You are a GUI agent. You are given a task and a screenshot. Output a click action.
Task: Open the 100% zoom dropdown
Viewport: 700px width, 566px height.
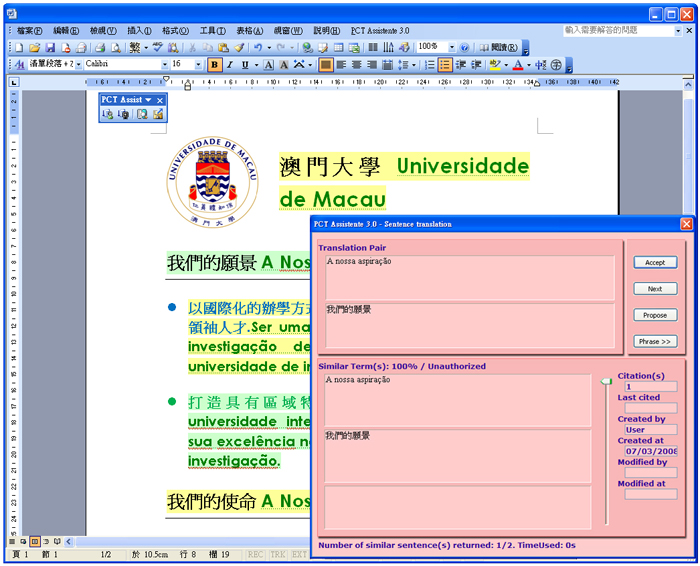pos(452,47)
